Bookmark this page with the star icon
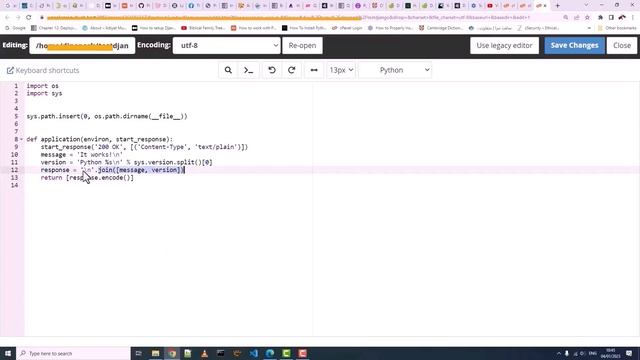 point(587,18)
